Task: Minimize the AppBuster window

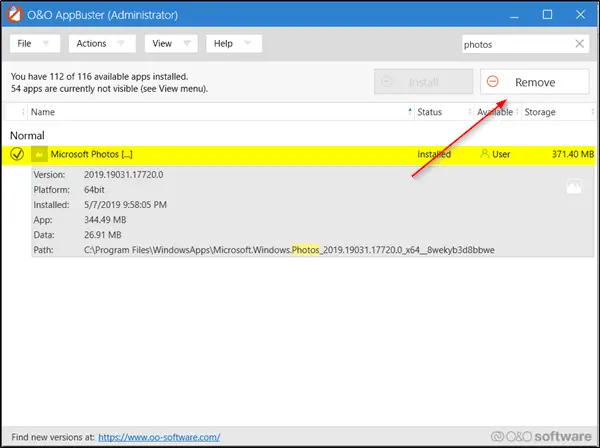Action: (514, 15)
